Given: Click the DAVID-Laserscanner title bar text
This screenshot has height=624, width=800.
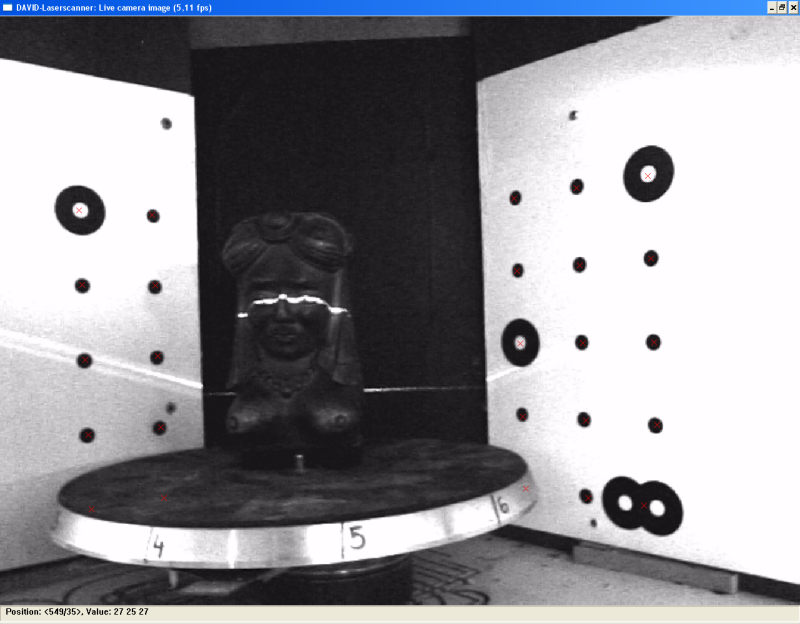Looking at the screenshot, I should 114,7.
